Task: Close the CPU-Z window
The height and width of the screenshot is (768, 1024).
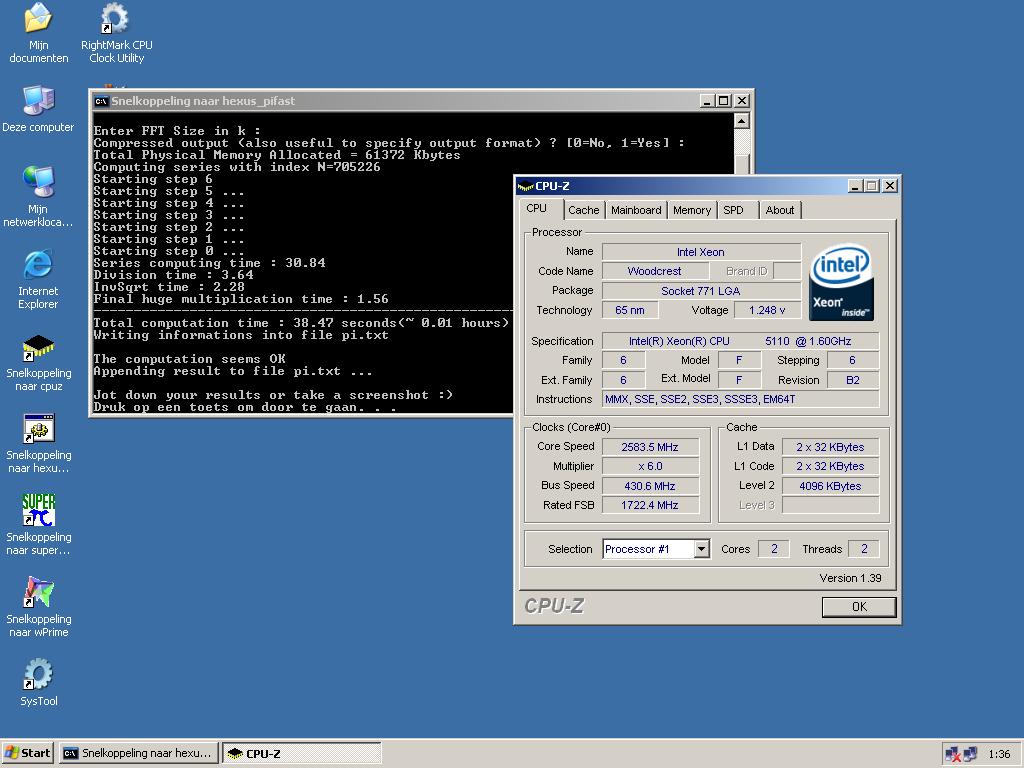Action: (x=889, y=186)
